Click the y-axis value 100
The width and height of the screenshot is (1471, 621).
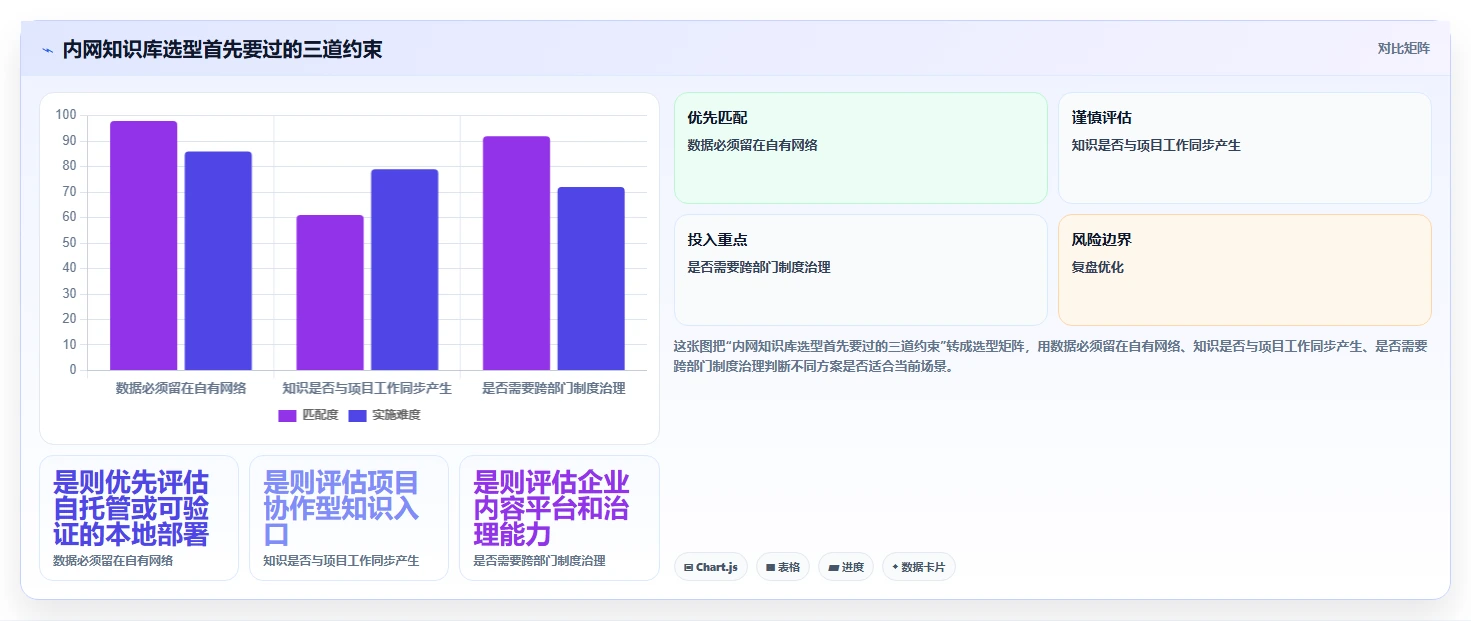point(66,115)
